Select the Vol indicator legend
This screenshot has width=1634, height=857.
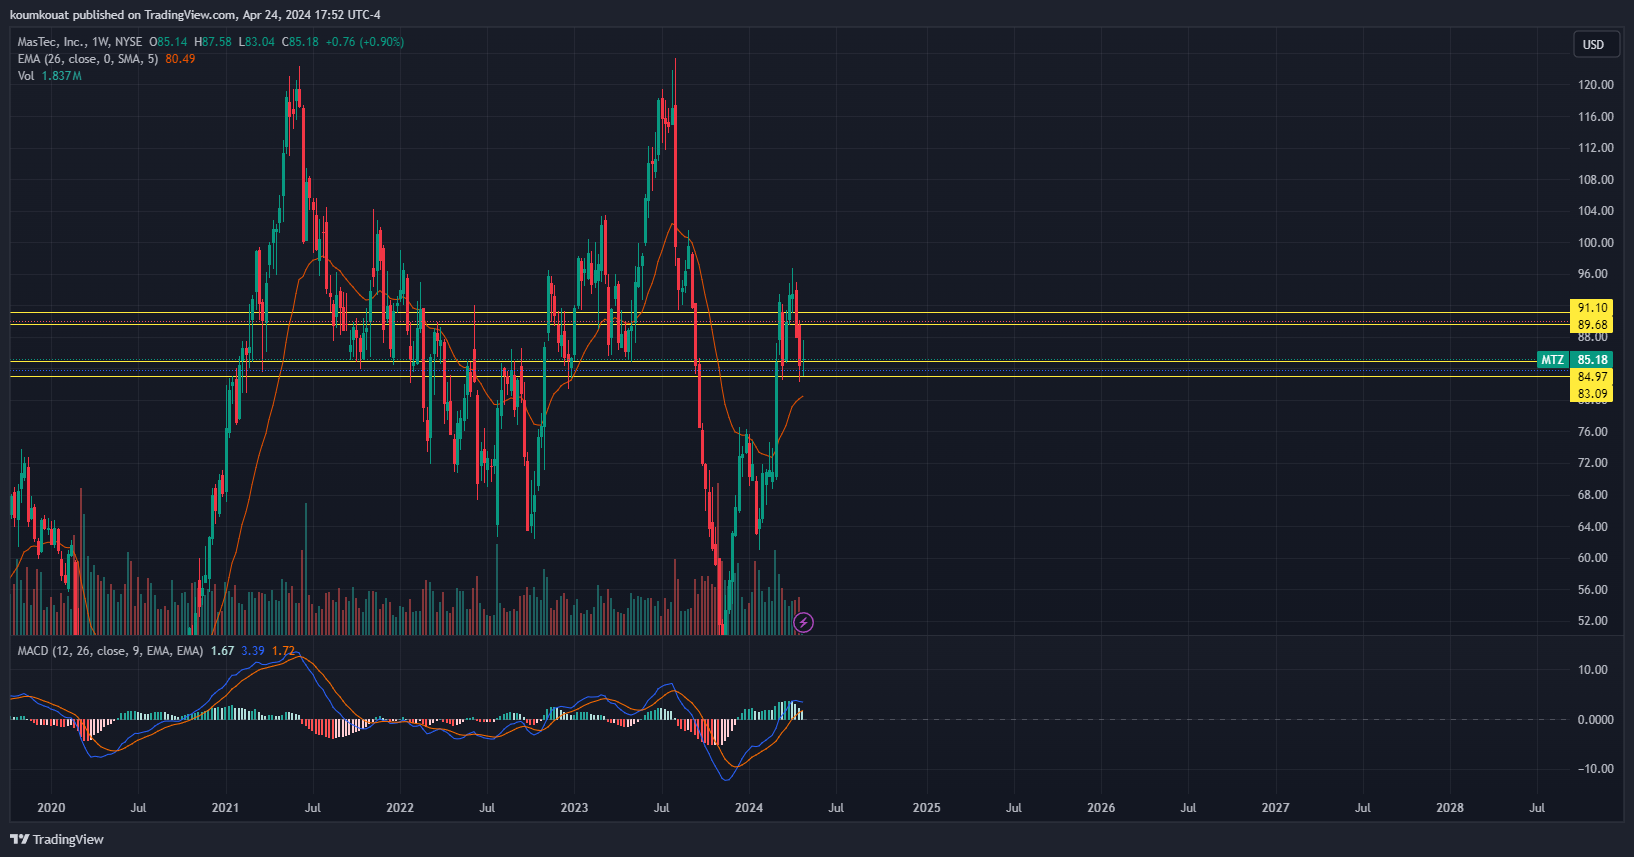pos(26,76)
